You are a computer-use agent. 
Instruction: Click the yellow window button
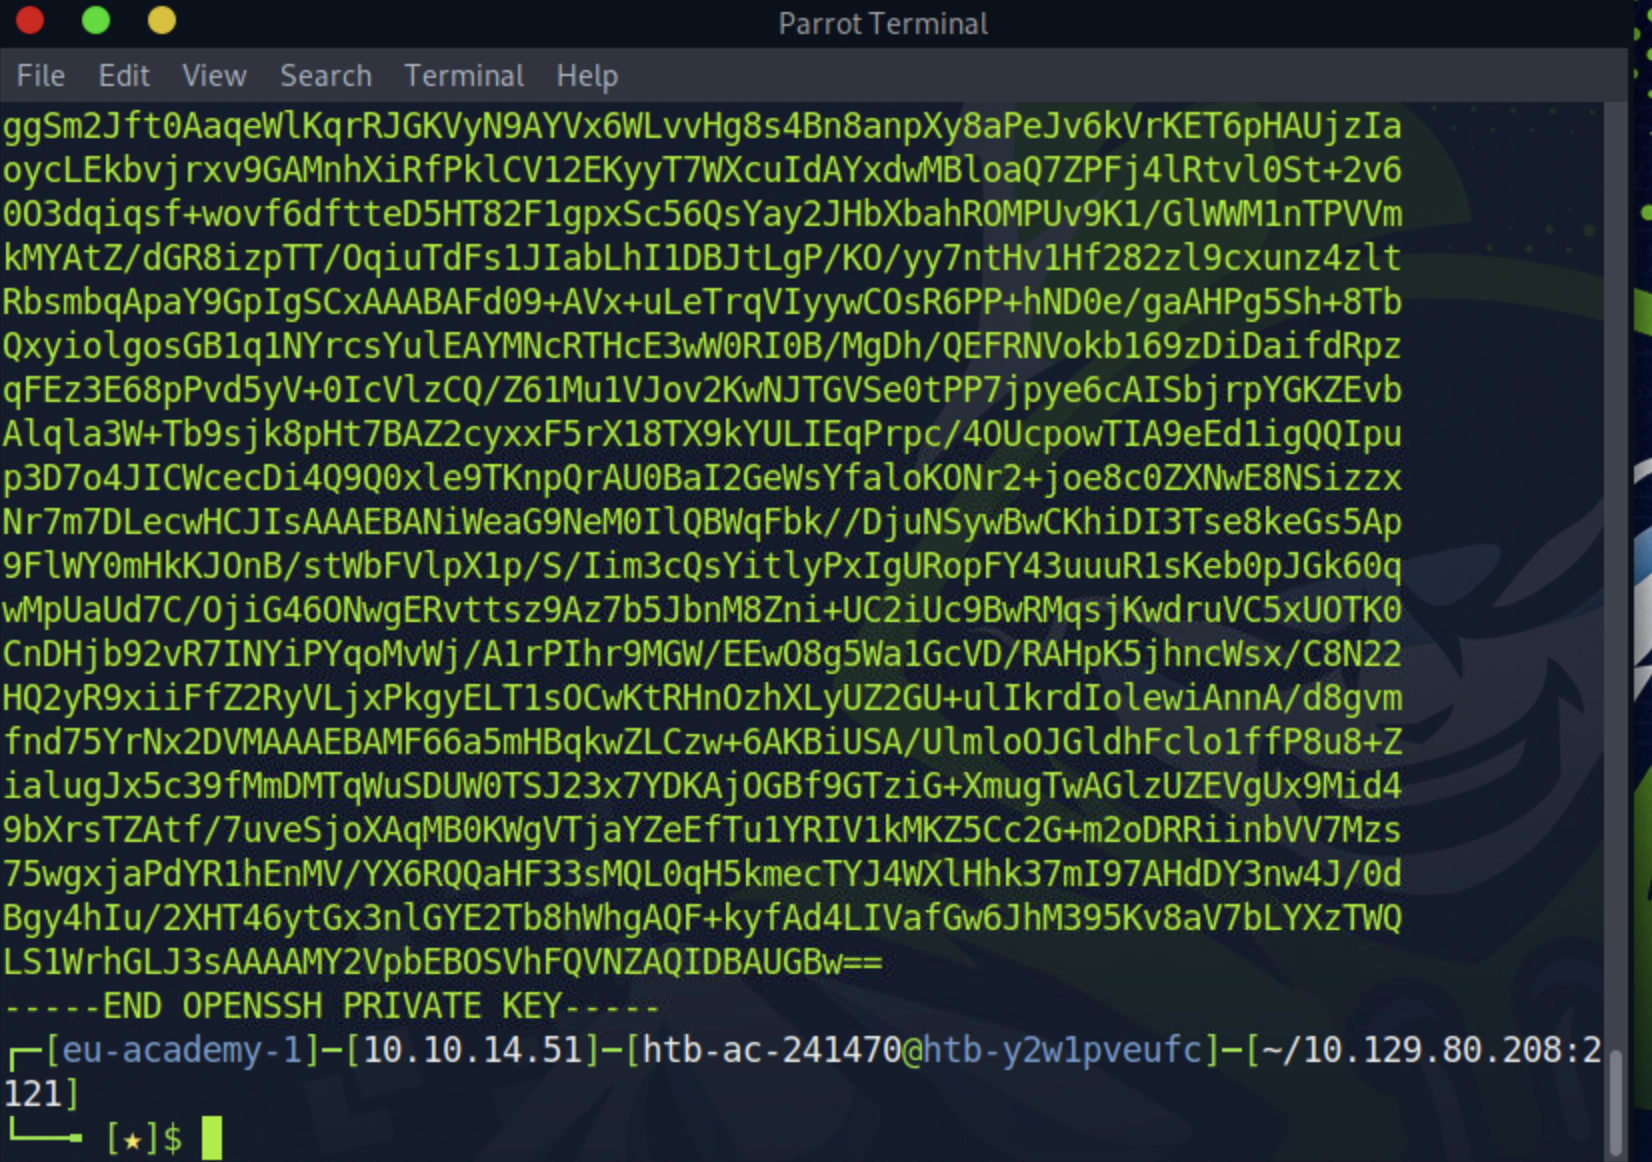pyautogui.click(x=162, y=20)
